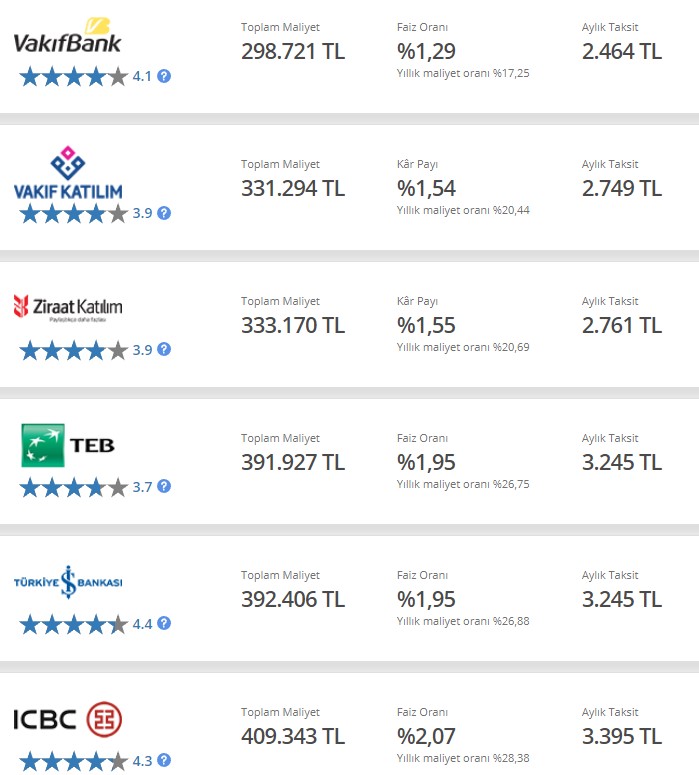Screen dimensions: 699x775
Task: Click the %2,07 ICBC interest rate
Action: click(426, 736)
